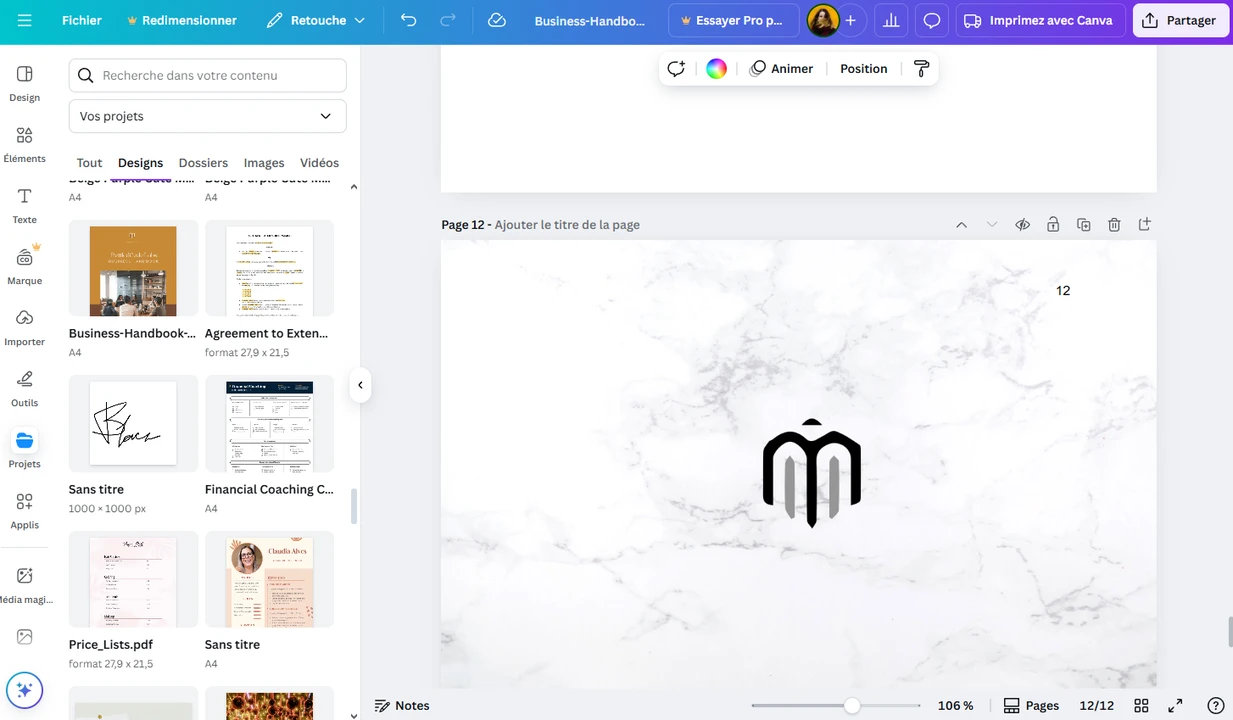
Task: Open the 106 % zoom level menu
Action: point(955,705)
